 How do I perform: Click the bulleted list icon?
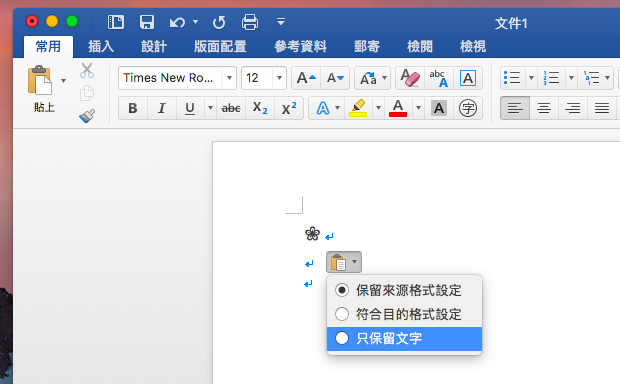(512, 78)
